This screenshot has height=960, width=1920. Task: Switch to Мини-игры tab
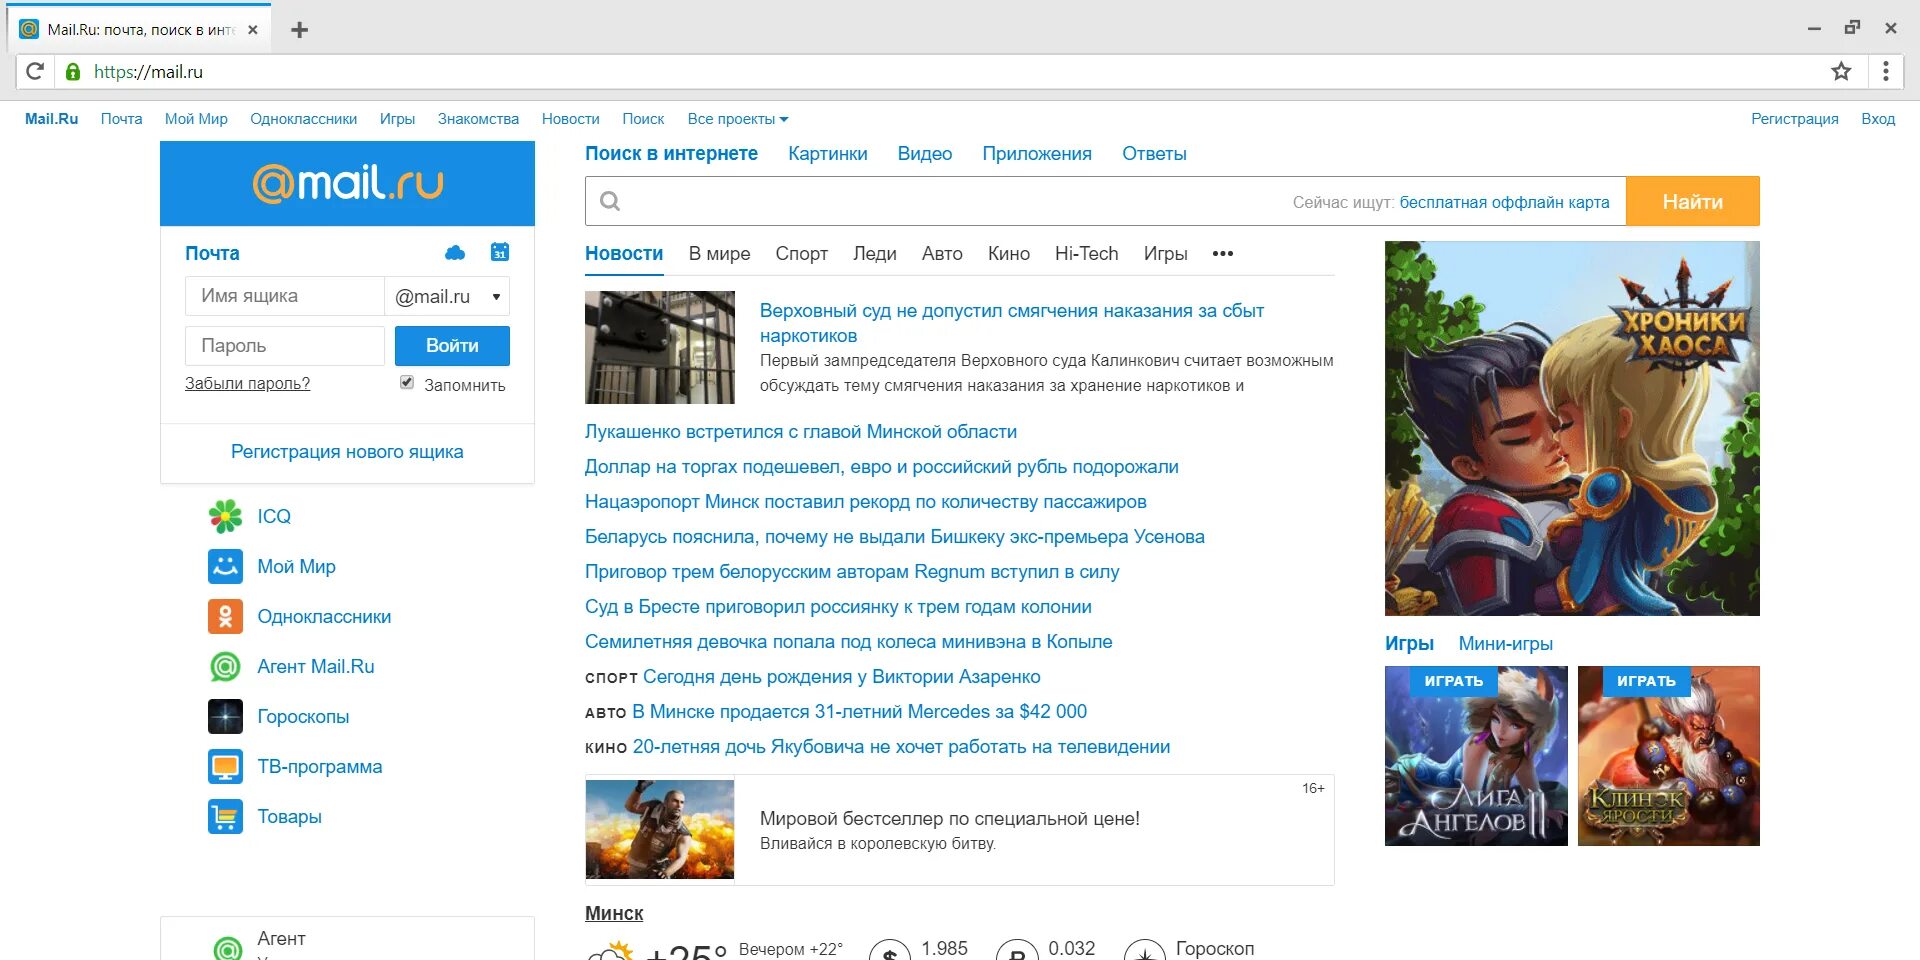pyautogui.click(x=1505, y=644)
